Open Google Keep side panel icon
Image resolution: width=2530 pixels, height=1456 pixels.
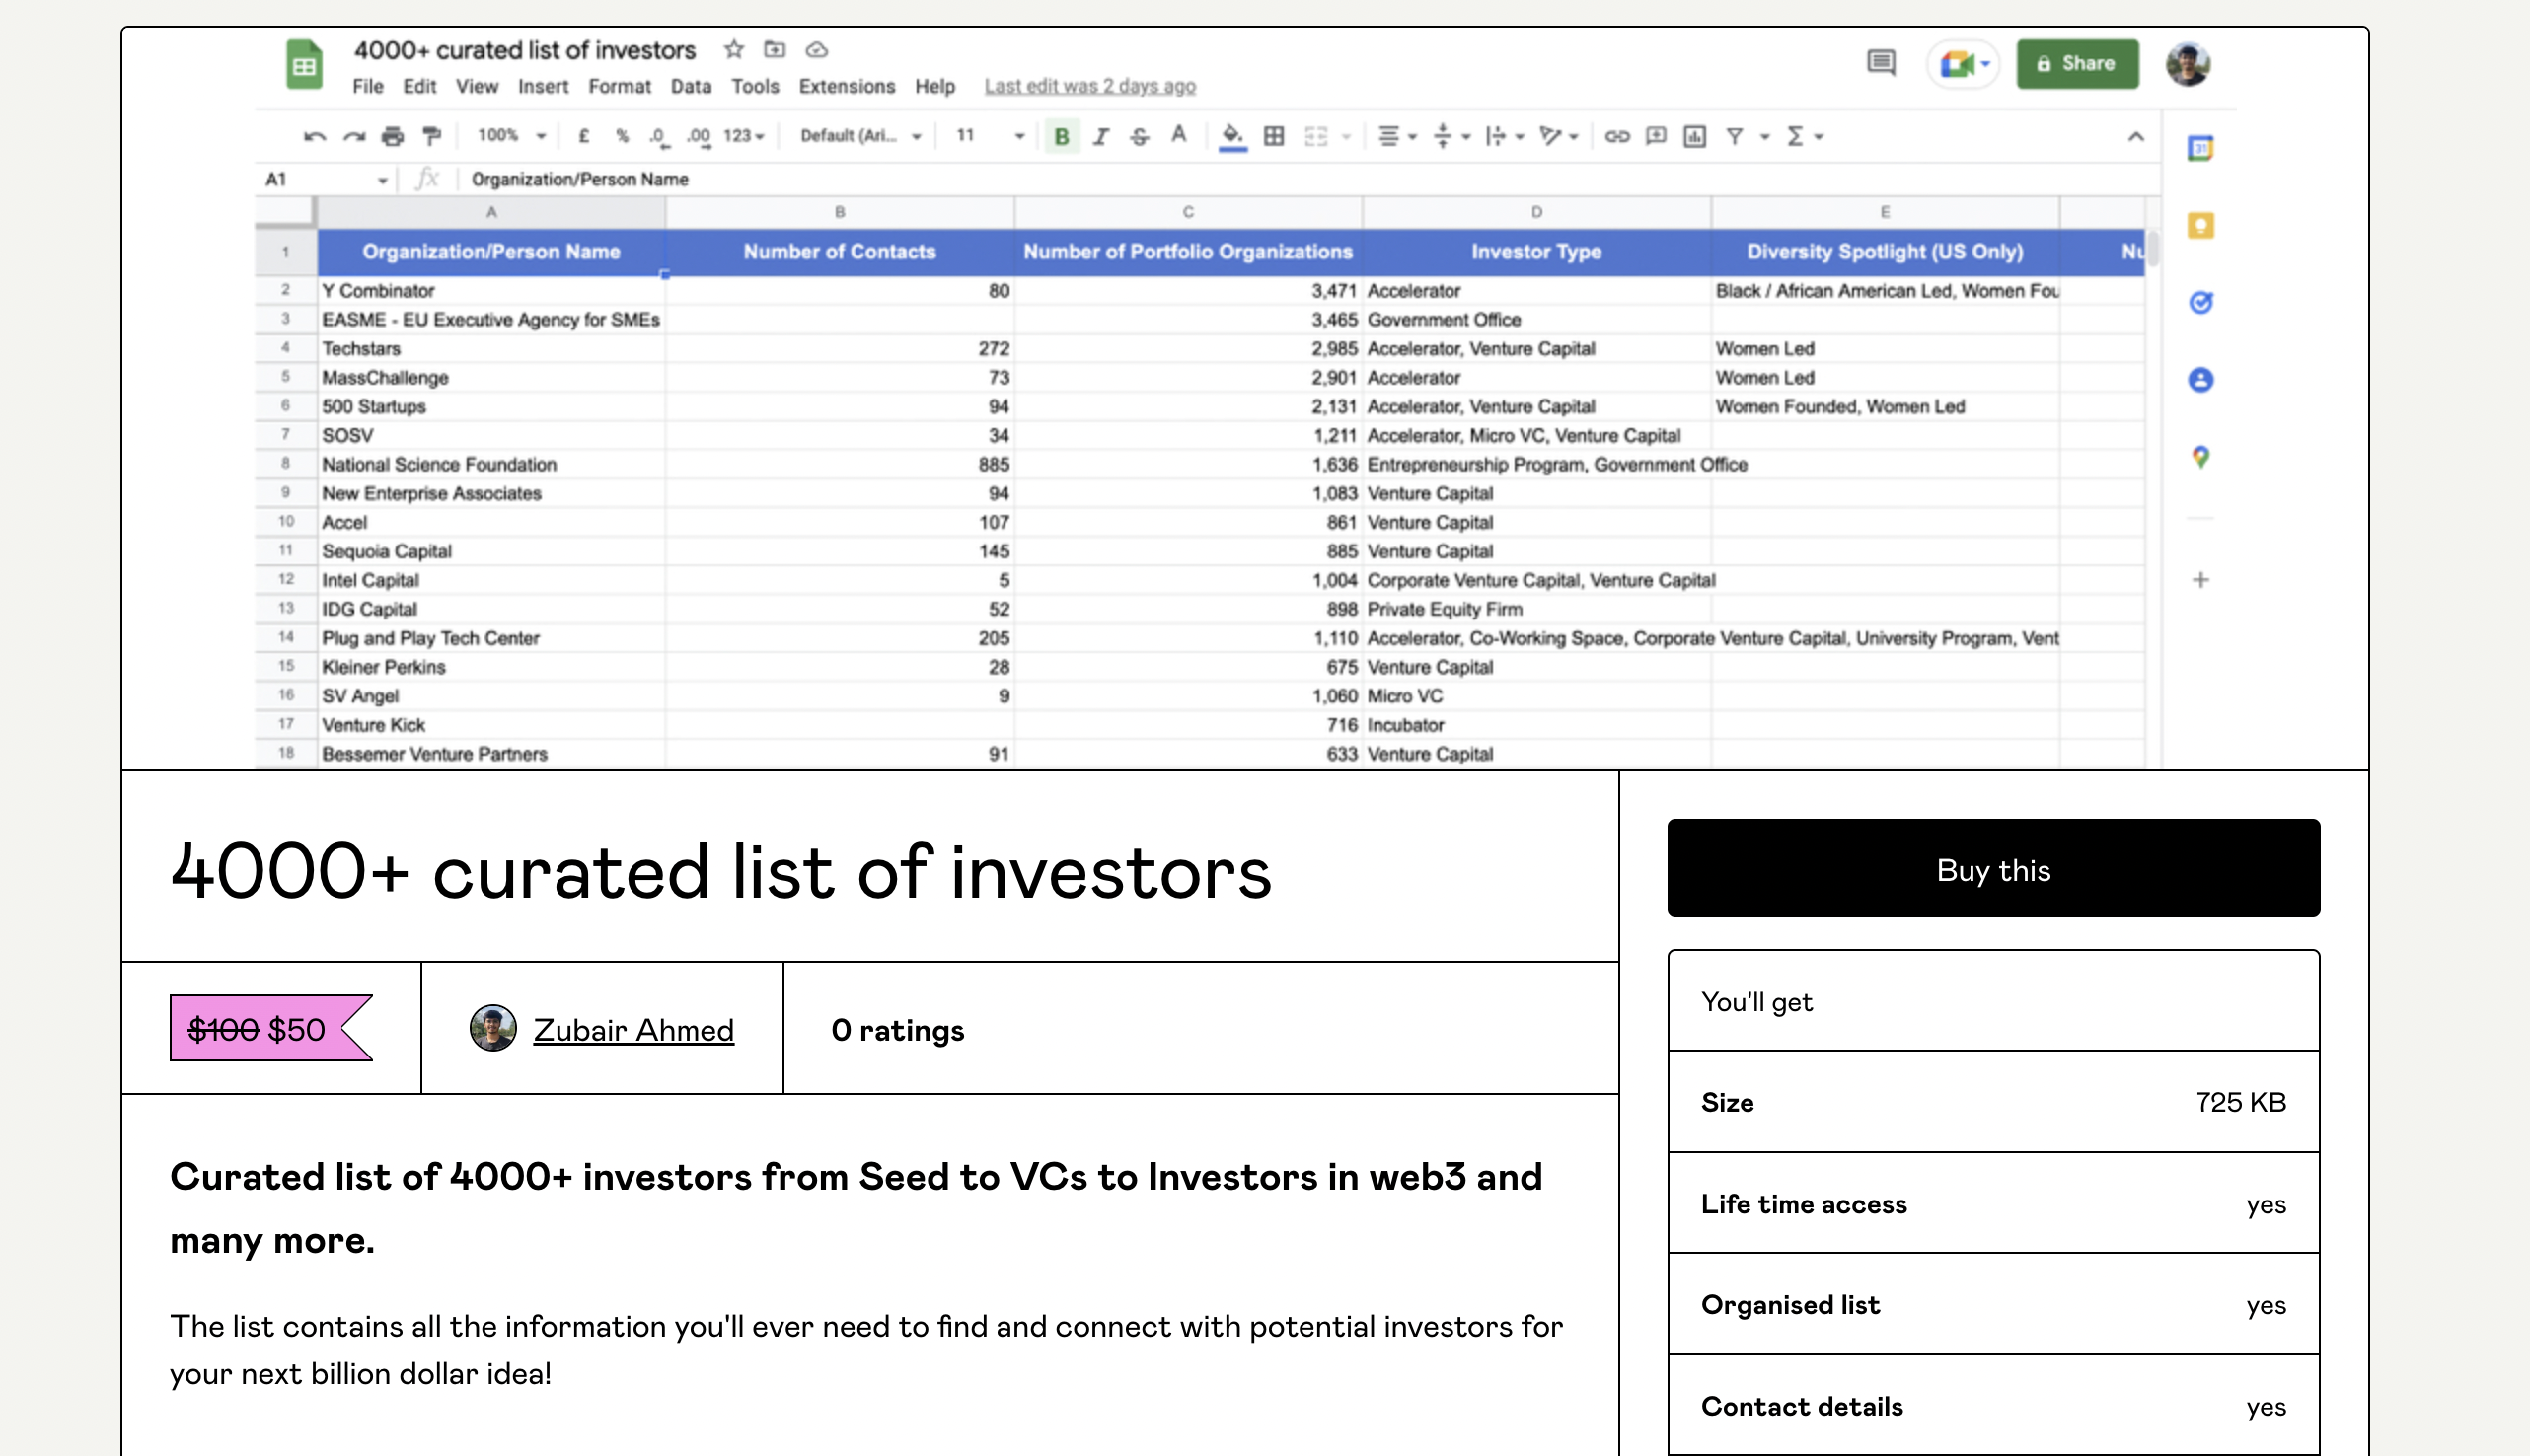[x=2200, y=226]
